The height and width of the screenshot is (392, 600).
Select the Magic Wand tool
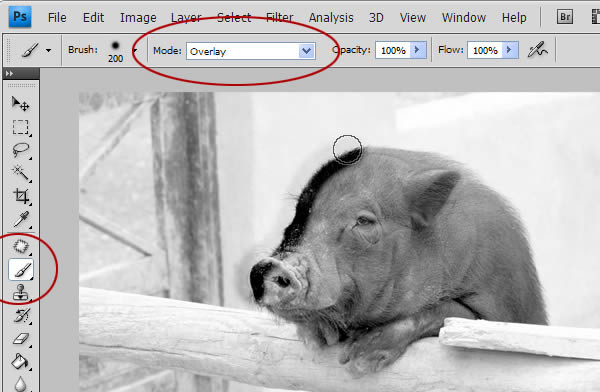[x=21, y=173]
